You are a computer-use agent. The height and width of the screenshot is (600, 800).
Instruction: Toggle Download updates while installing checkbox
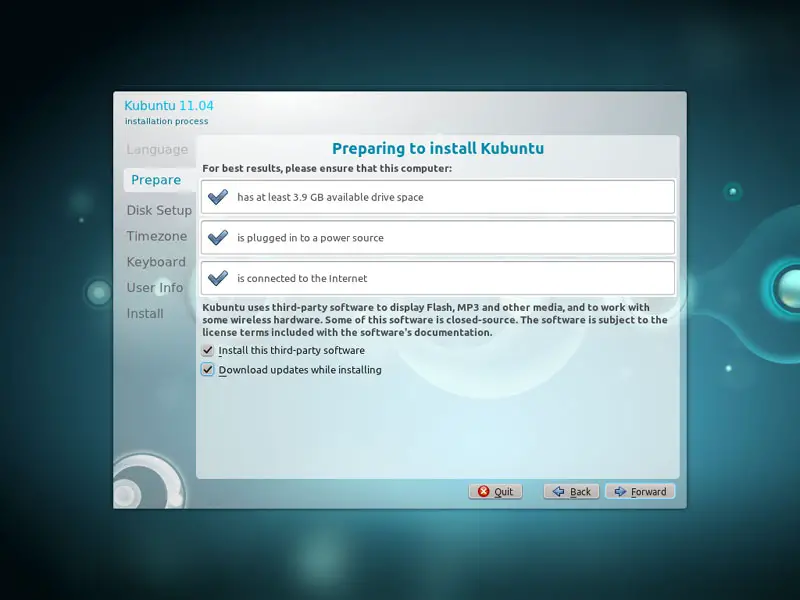208,370
